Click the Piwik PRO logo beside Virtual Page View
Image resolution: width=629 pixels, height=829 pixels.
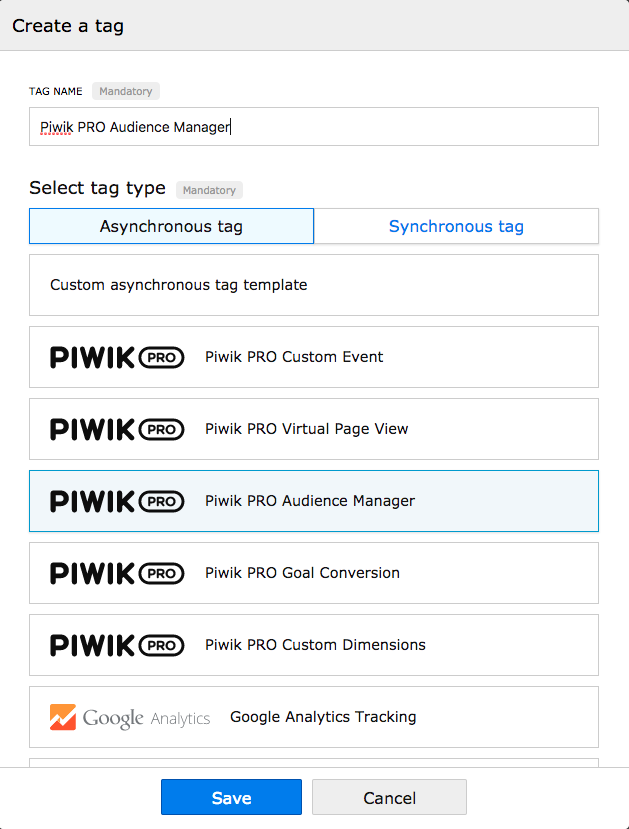point(117,429)
